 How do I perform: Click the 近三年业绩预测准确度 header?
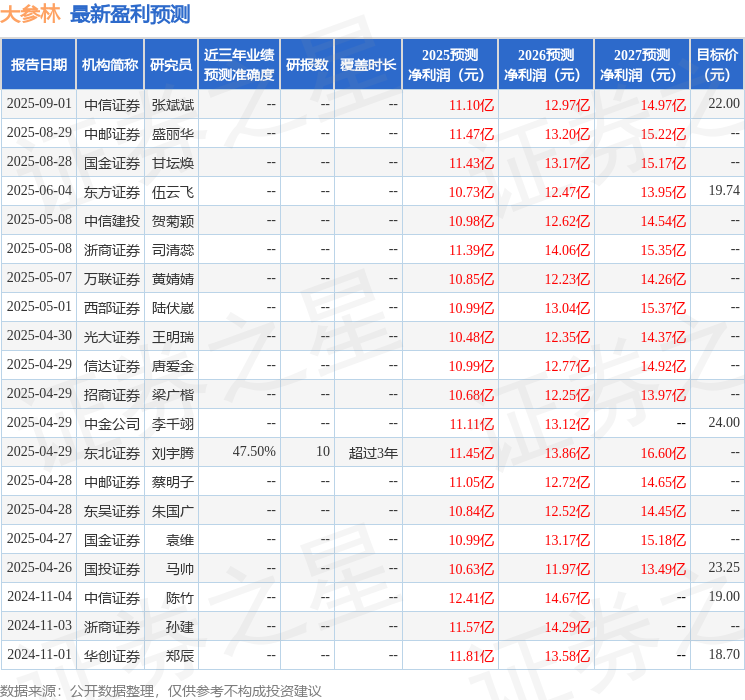tap(239, 65)
